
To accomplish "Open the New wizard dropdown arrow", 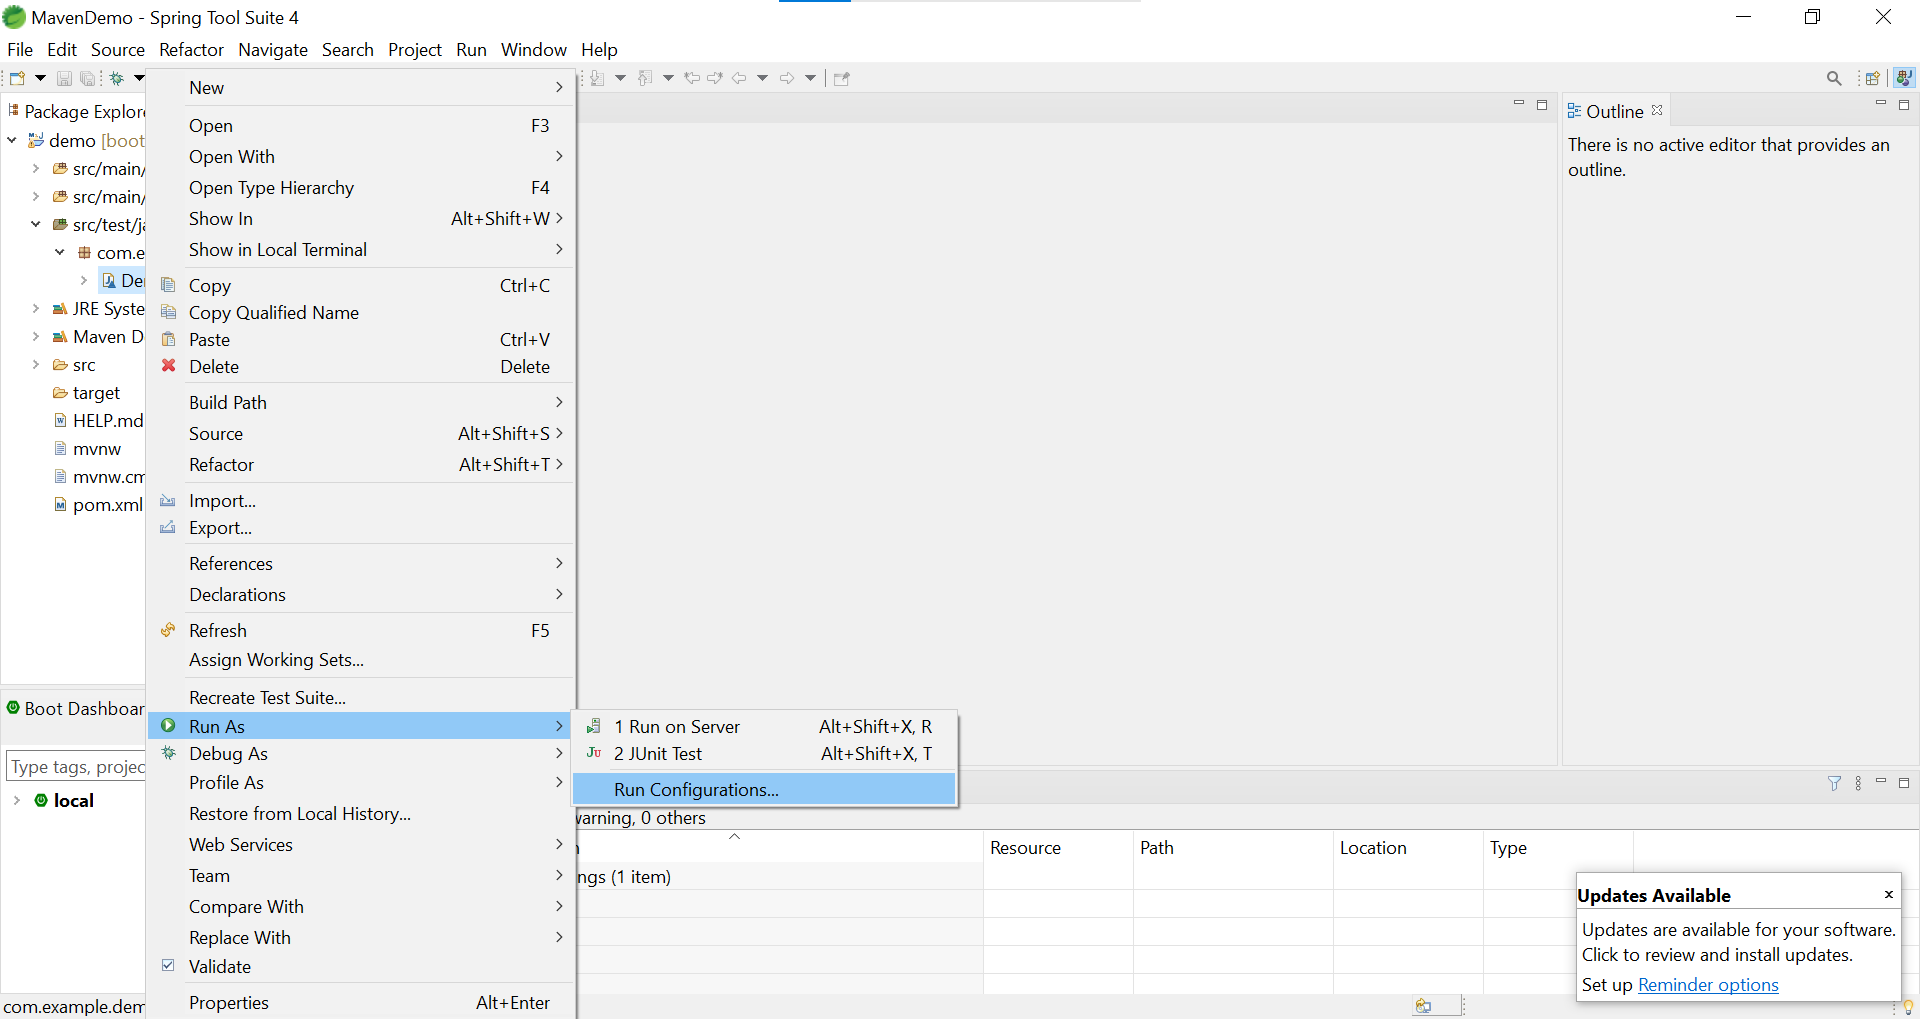I will 40,78.
